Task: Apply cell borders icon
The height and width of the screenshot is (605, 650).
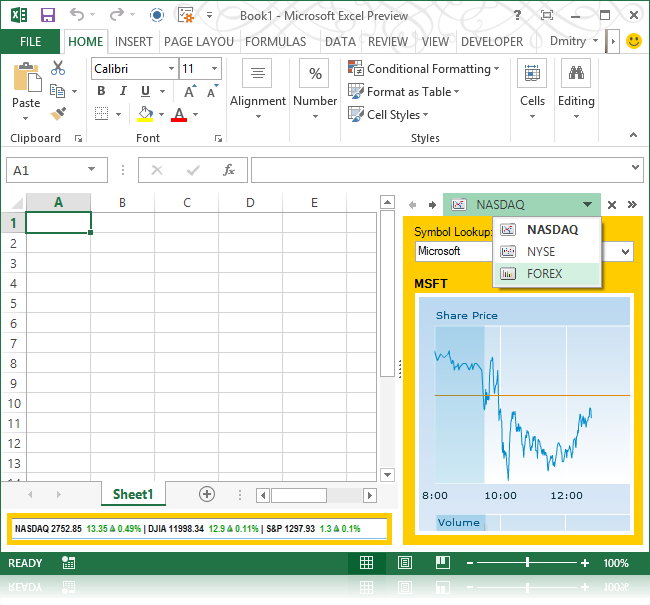Action: tap(102, 113)
